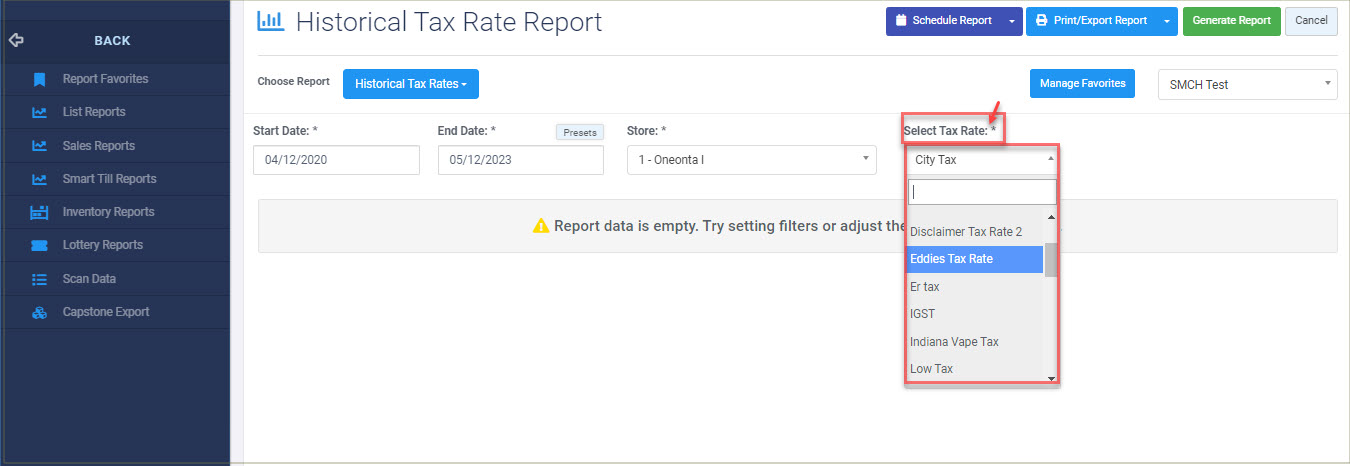Expand the Print/Export Report dropdown arrow
The width and height of the screenshot is (1350, 466).
pos(1167,21)
